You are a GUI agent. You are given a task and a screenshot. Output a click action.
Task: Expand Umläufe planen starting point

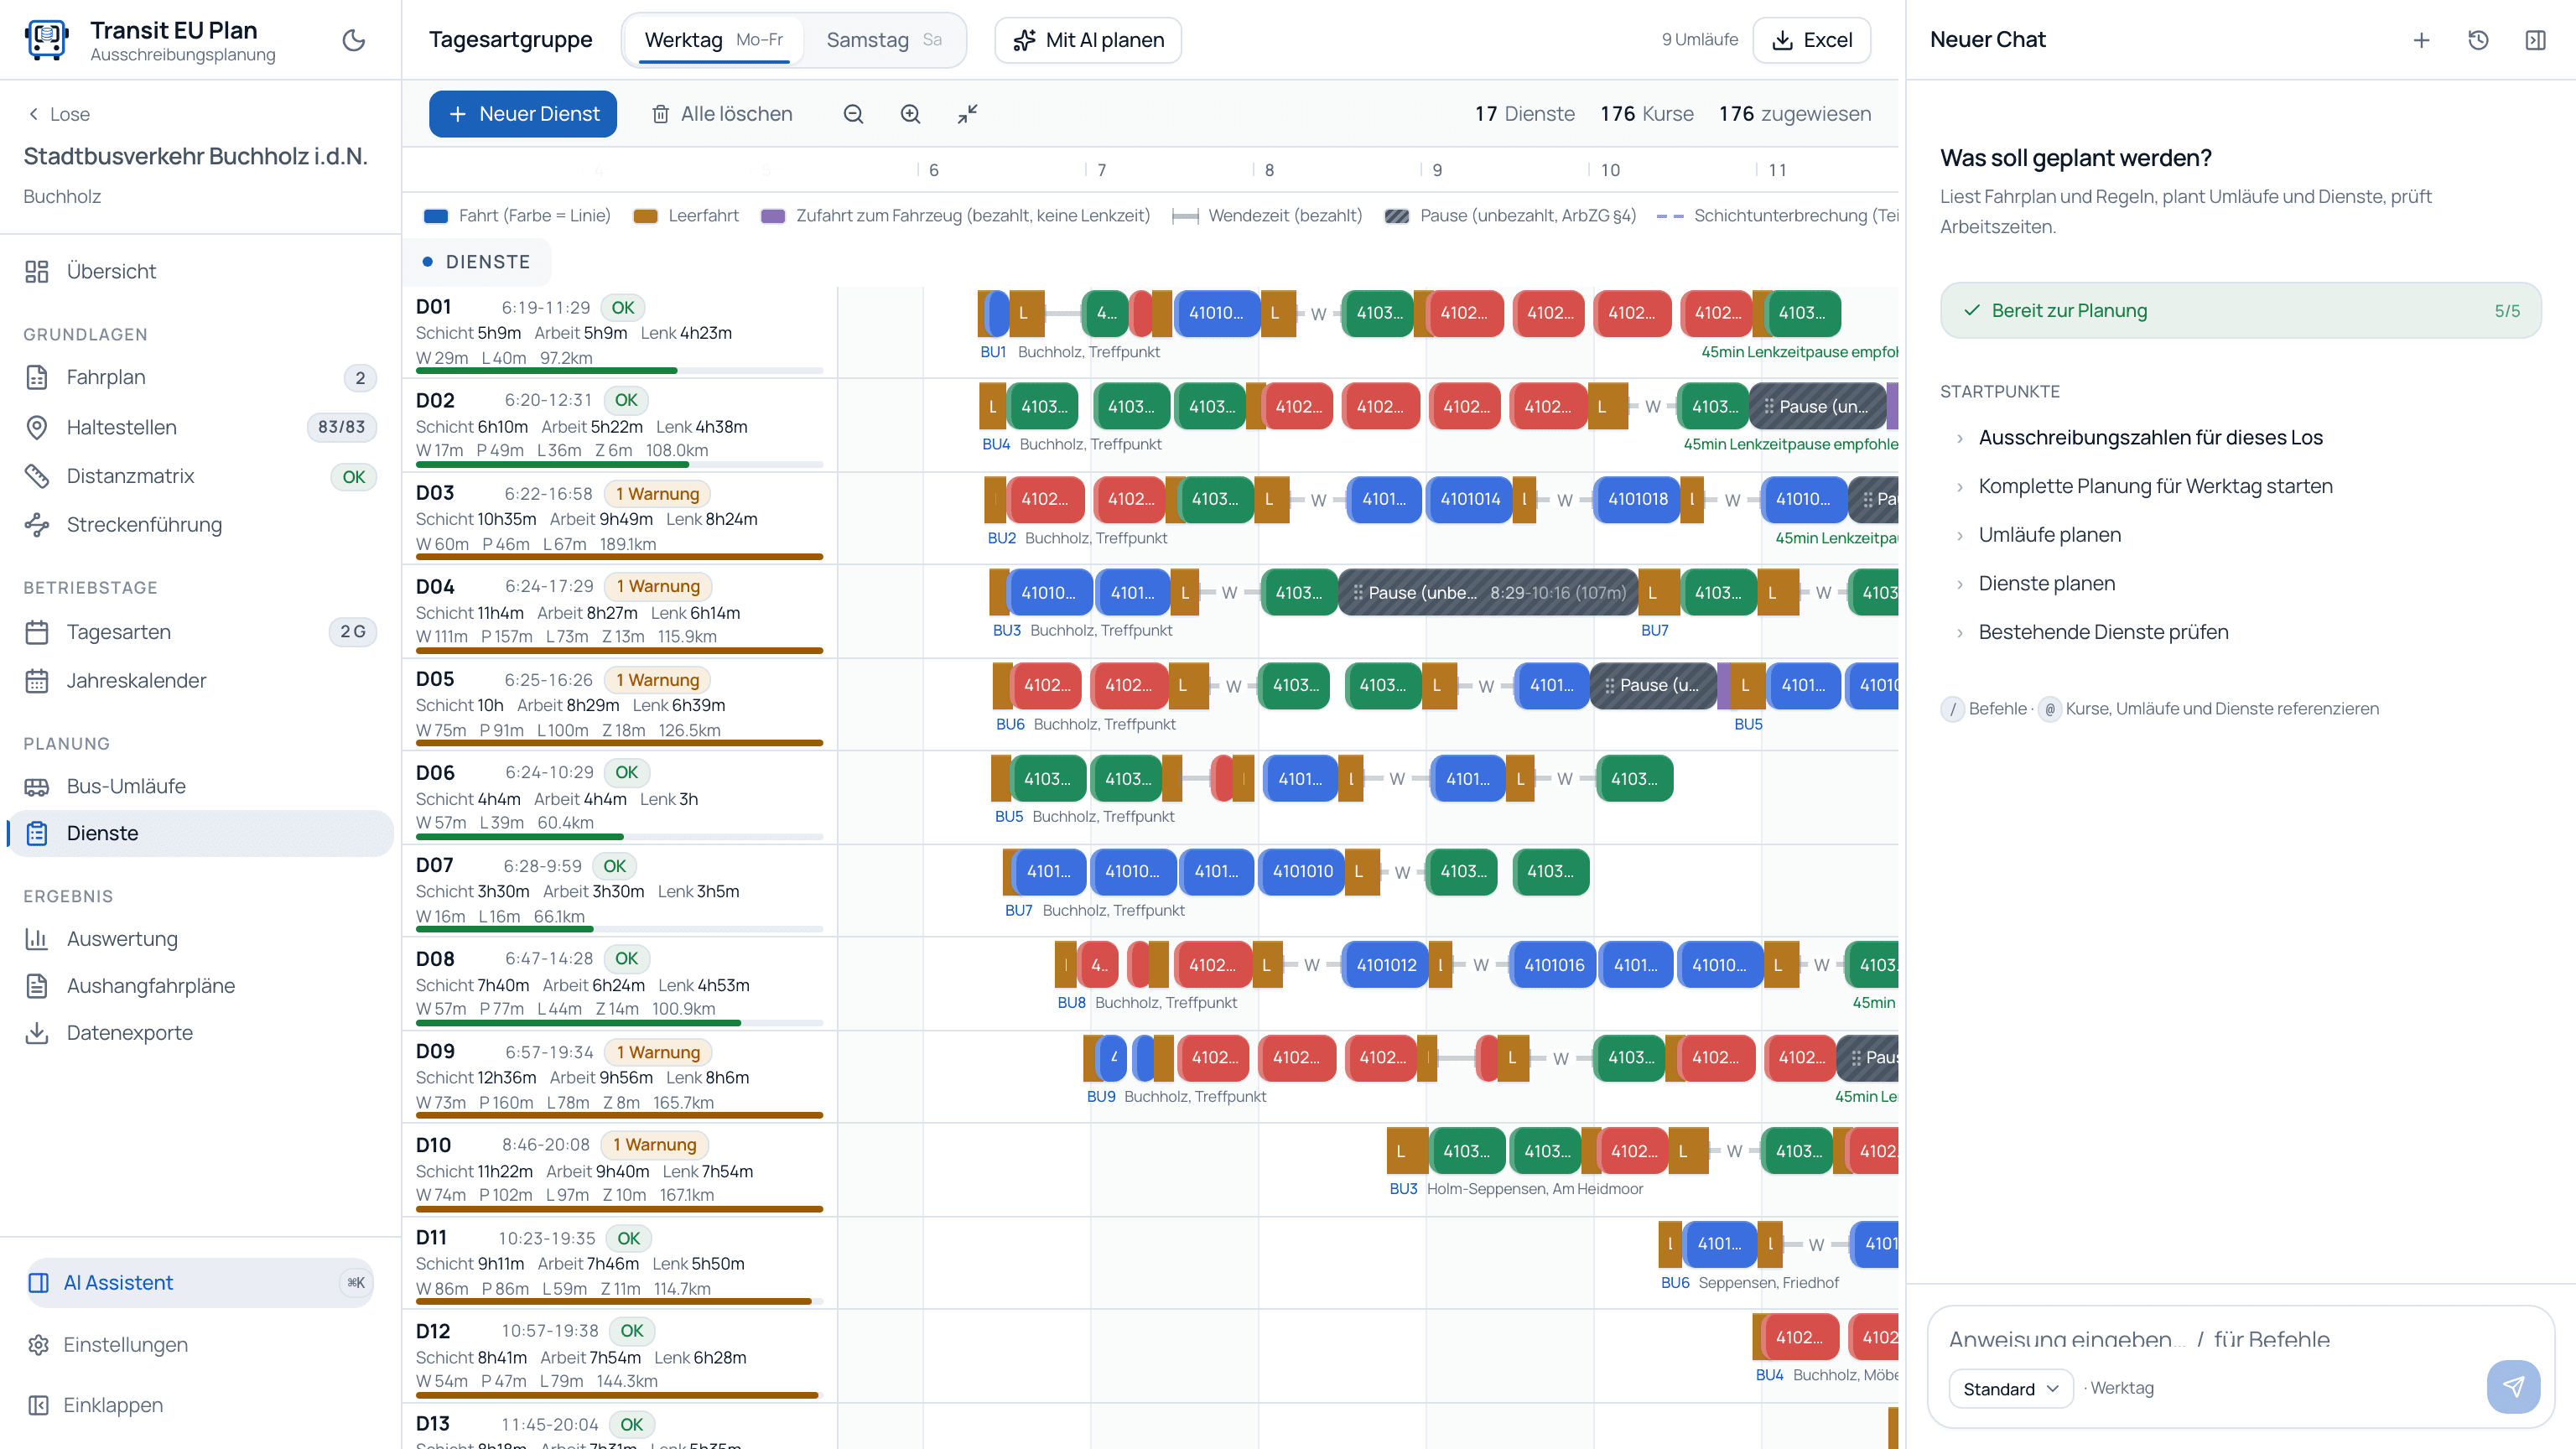click(2049, 535)
